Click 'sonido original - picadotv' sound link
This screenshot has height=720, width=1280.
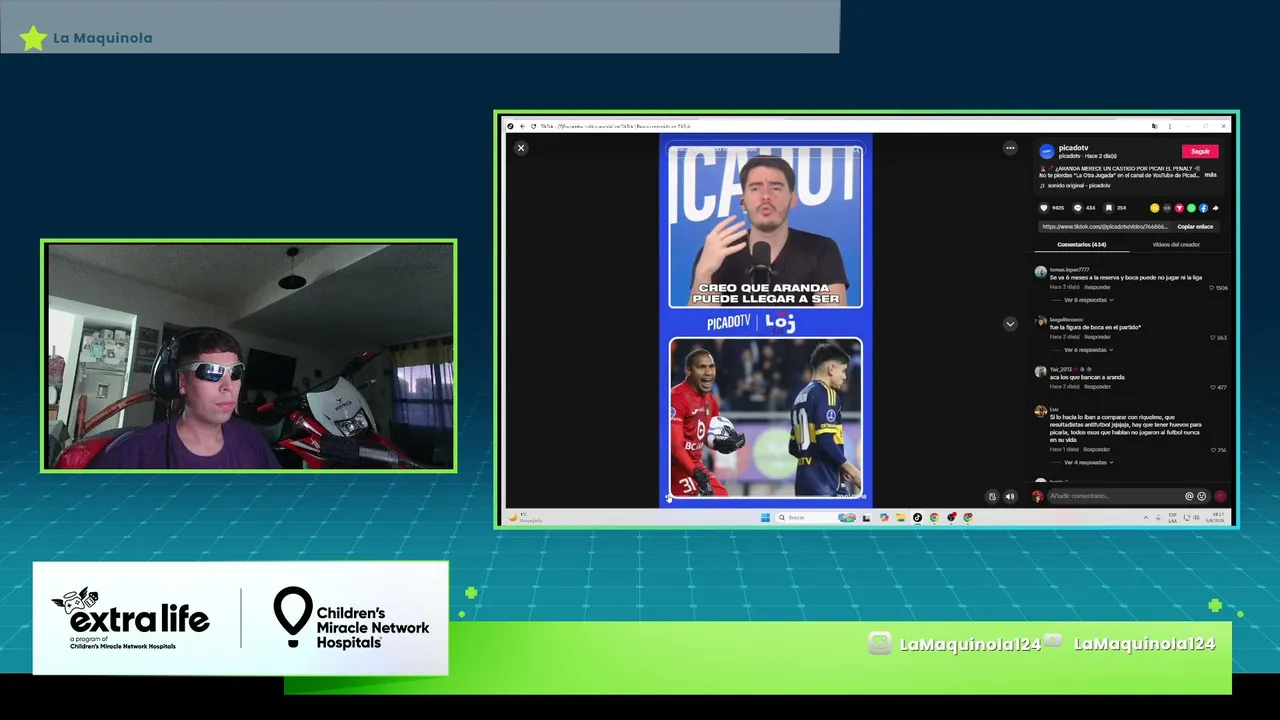tap(1079, 185)
